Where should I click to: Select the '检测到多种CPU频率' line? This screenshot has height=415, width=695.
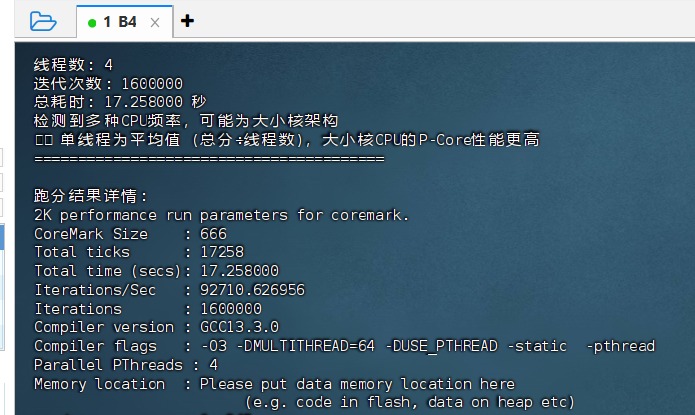tap(186, 121)
